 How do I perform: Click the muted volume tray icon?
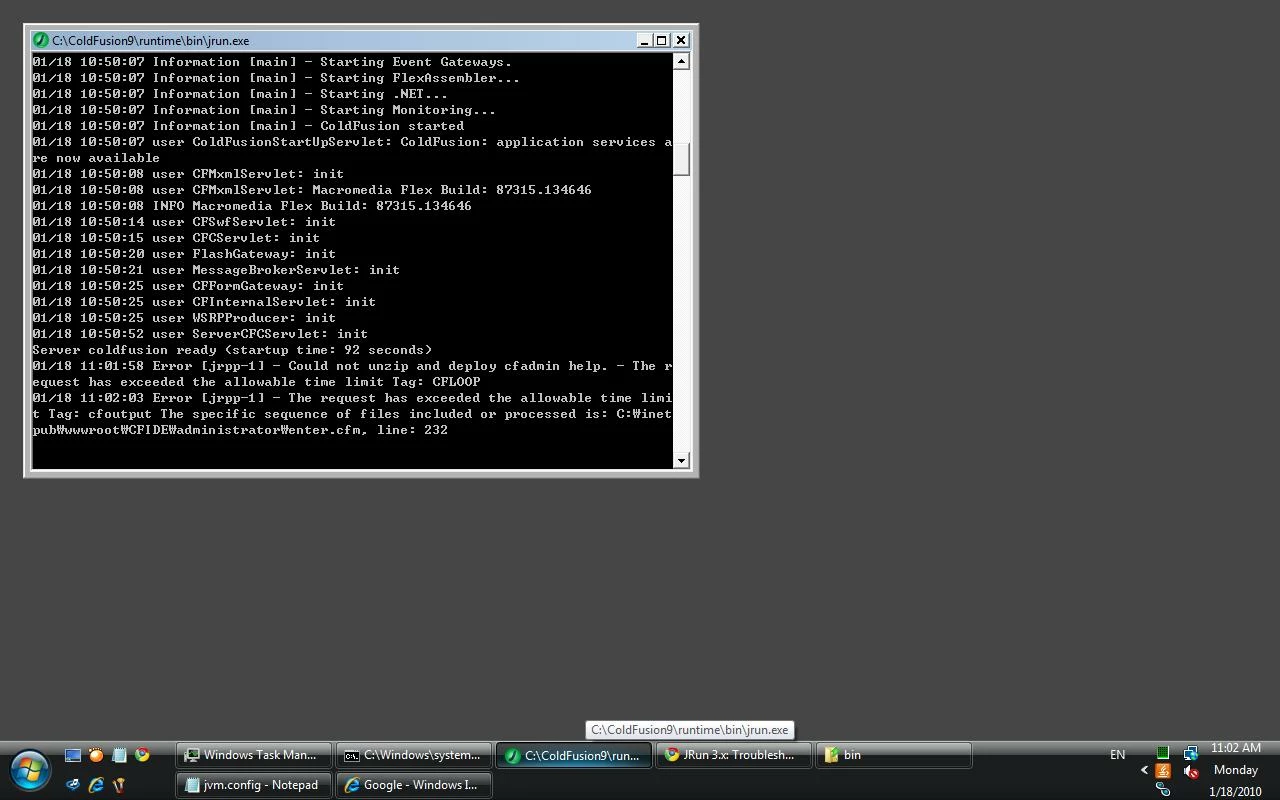(1190, 771)
